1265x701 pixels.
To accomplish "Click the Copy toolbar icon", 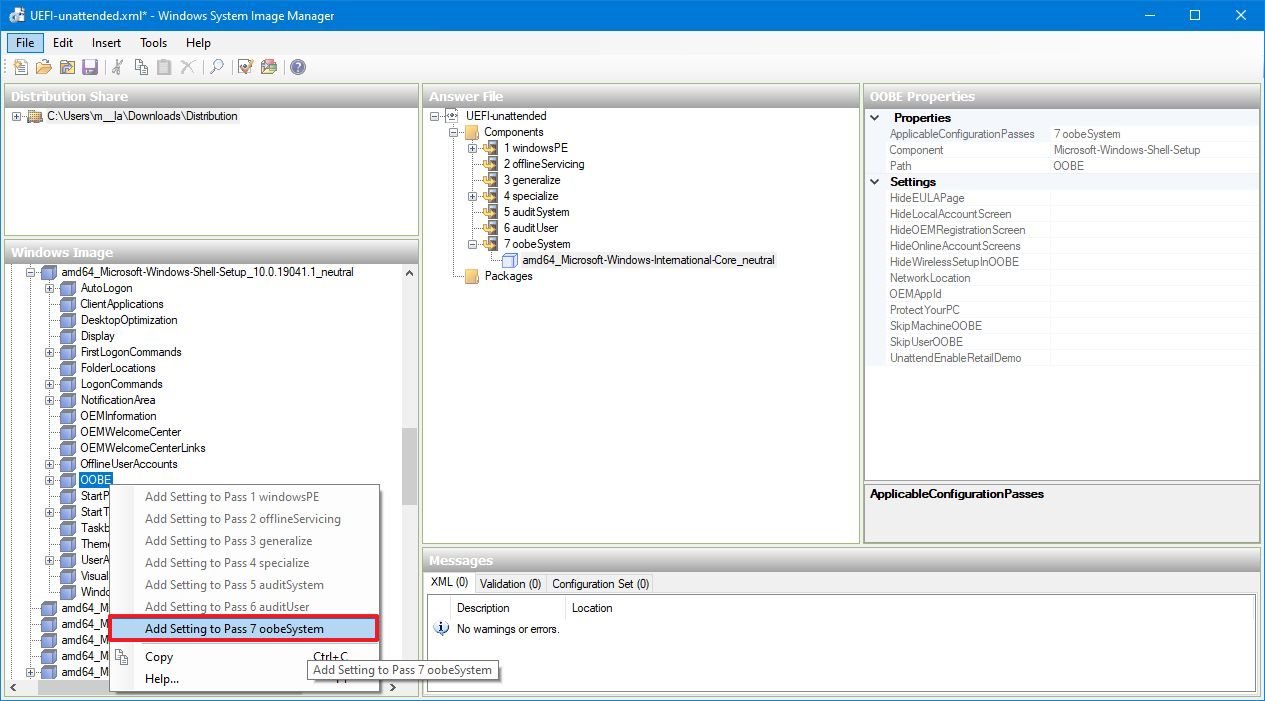I will [x=141, y=67].
